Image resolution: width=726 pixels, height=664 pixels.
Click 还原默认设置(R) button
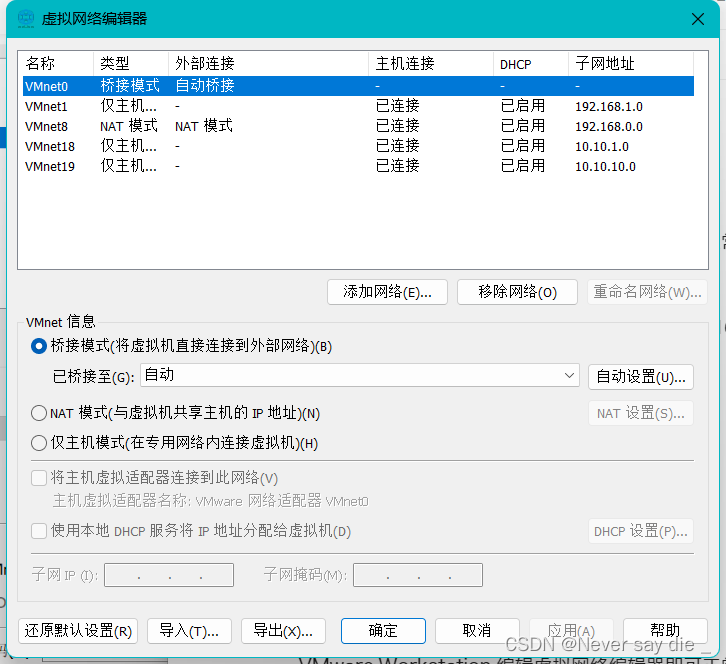point(78,631)
